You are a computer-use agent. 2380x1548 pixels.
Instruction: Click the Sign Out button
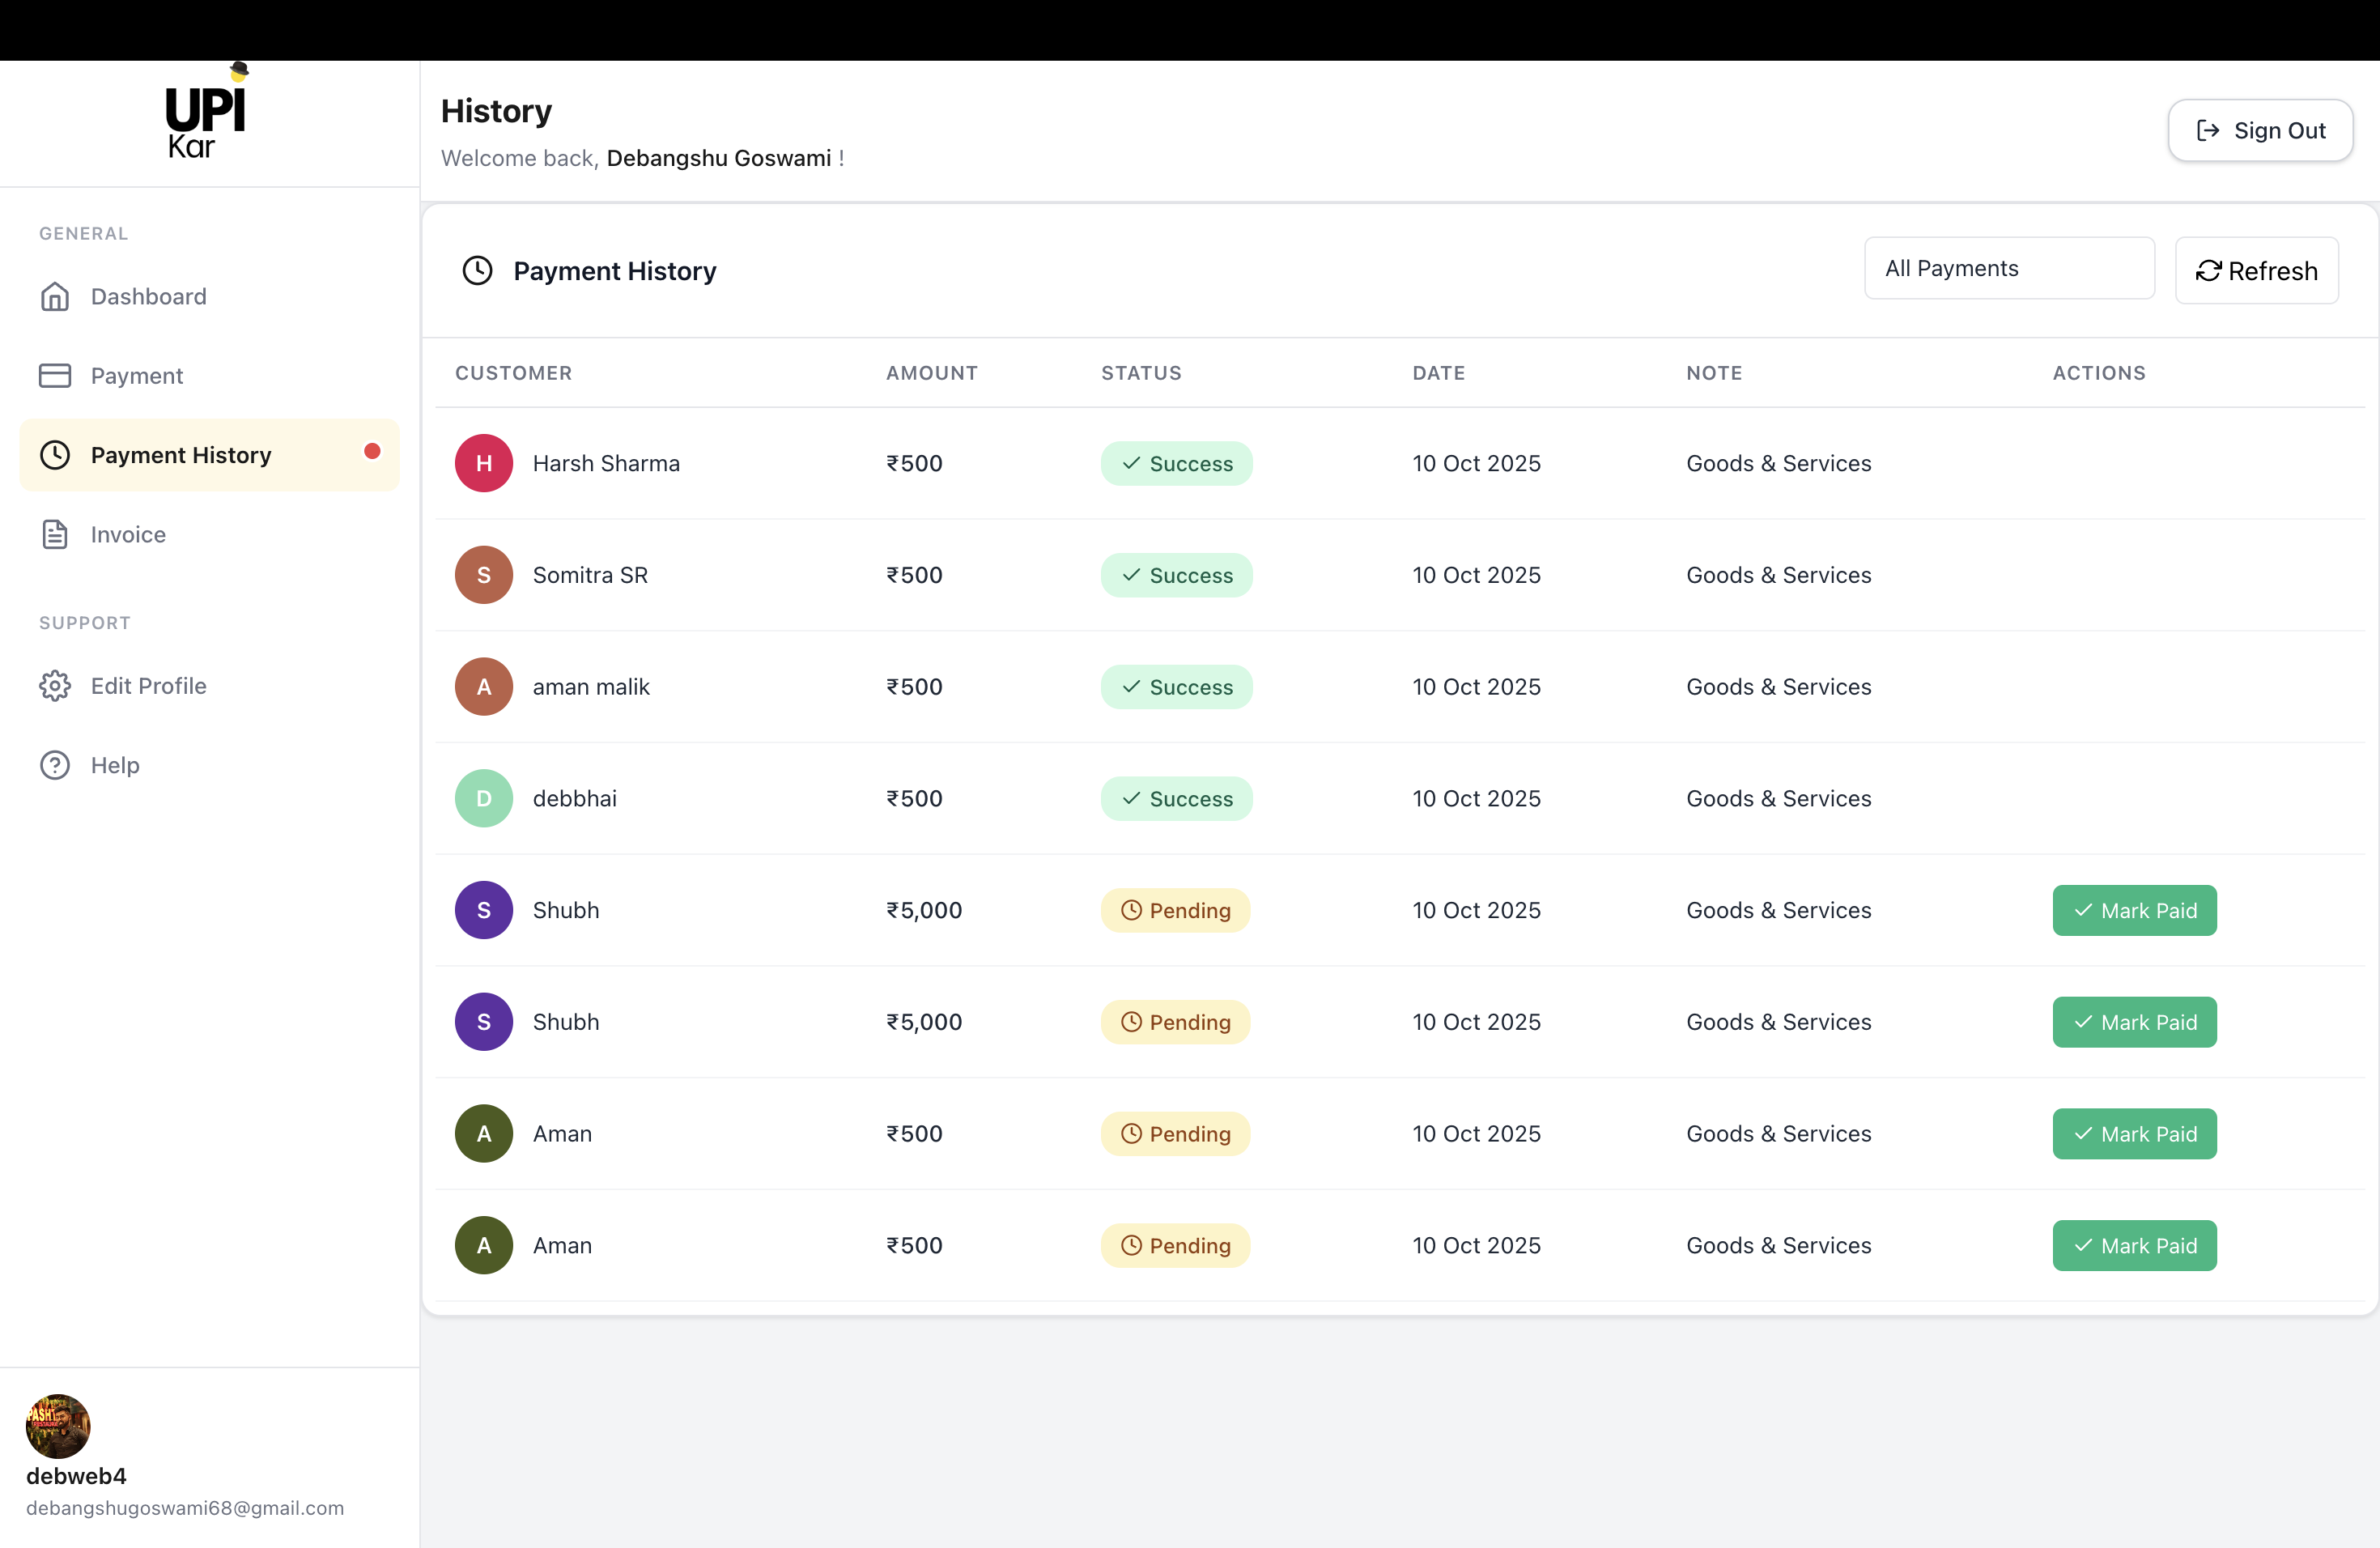[x=2260, y=131]
